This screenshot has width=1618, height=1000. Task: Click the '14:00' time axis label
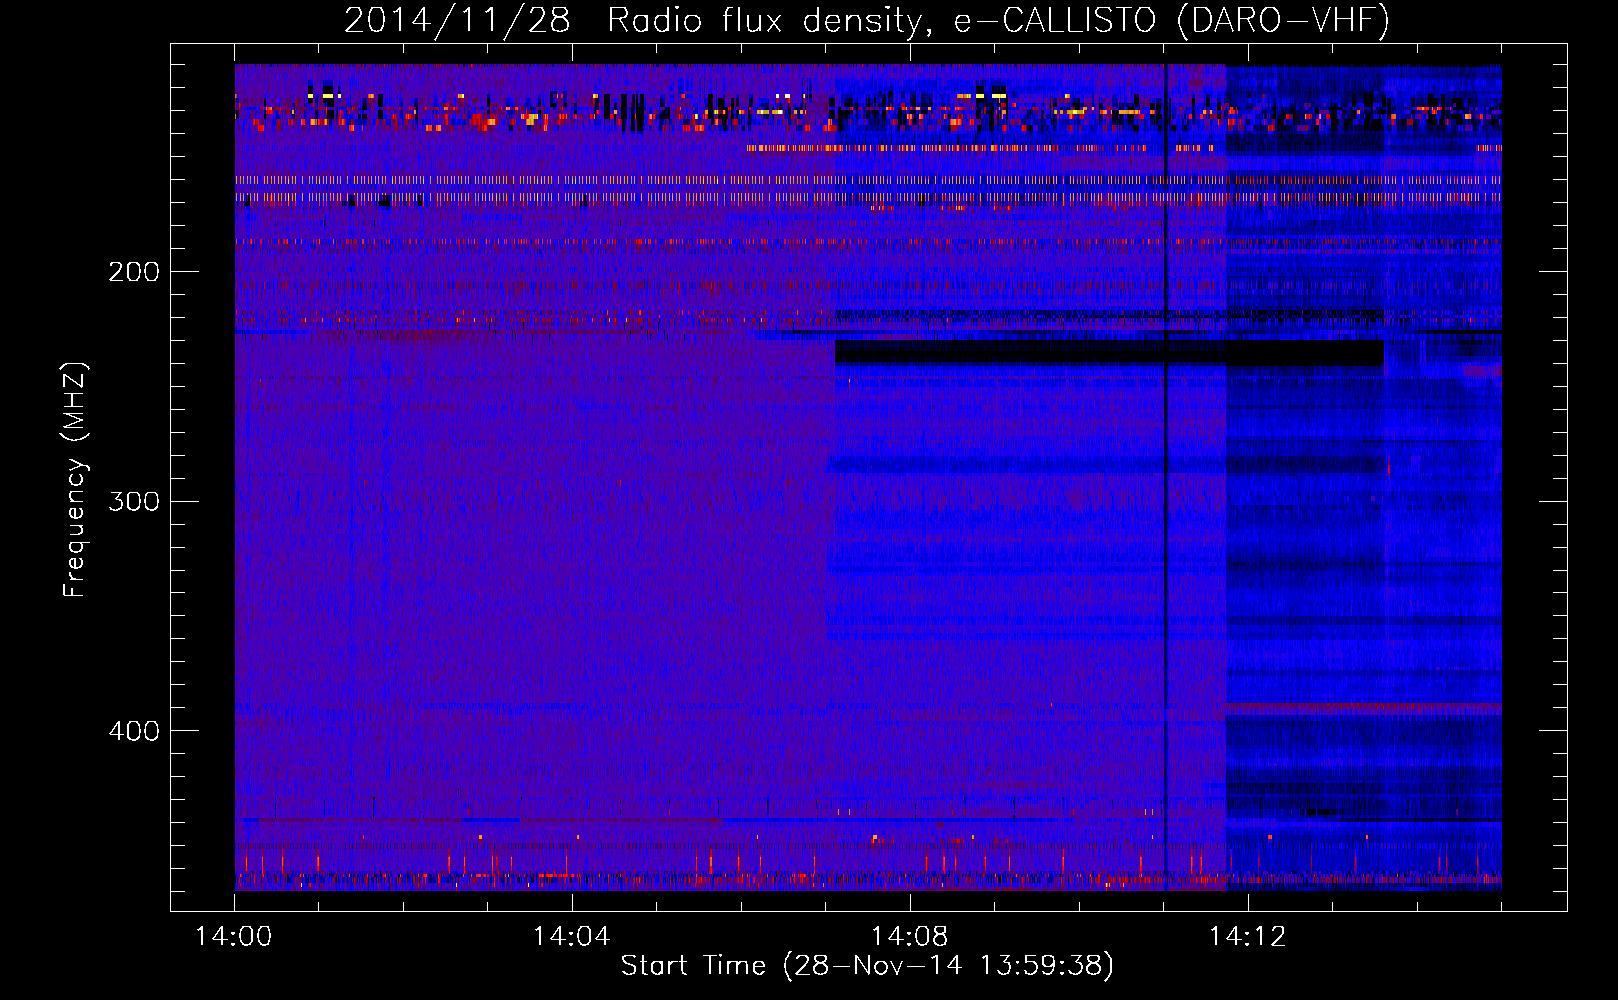233,937
